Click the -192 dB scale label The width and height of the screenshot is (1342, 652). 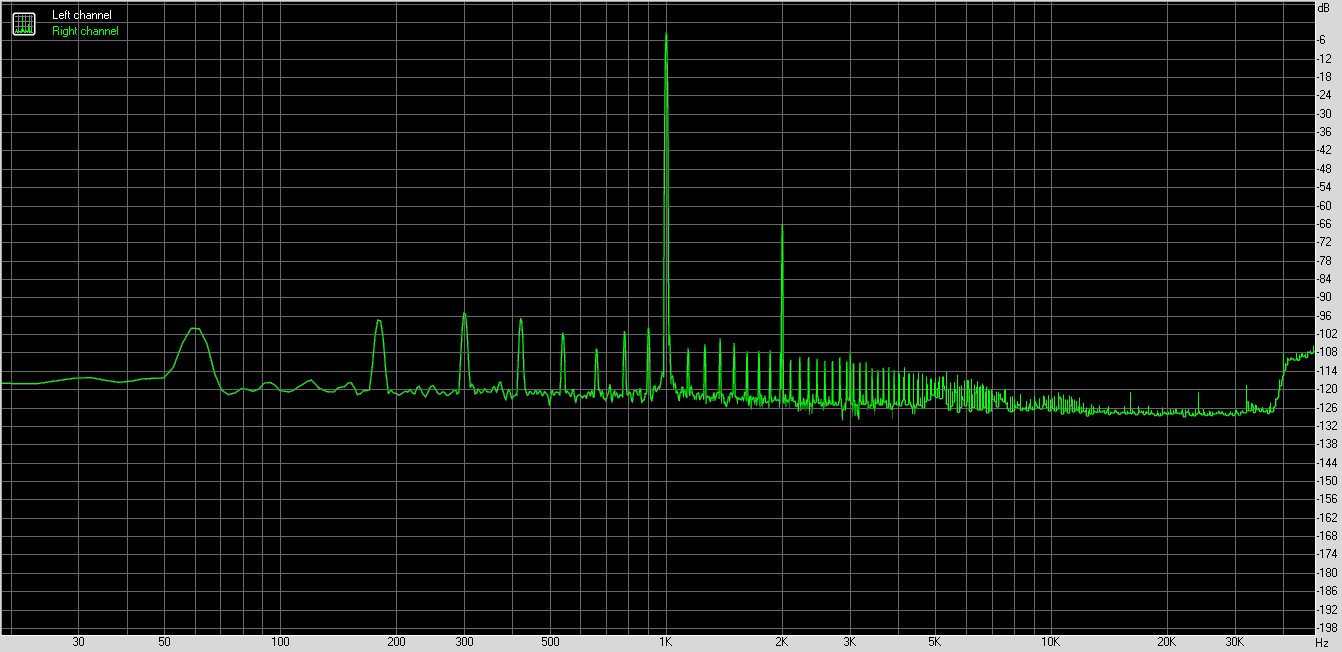click(x=1326, y=609)
